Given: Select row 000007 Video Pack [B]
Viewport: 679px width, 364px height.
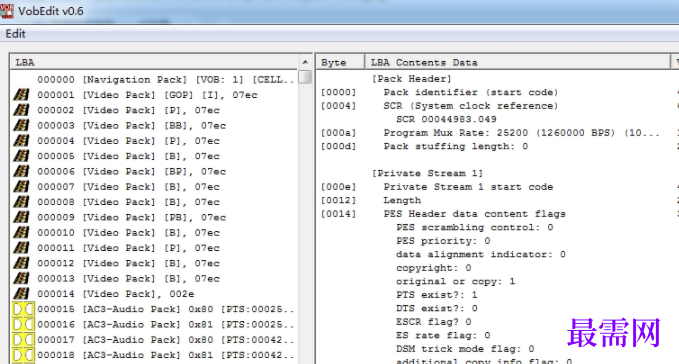Looking at the screenshot, I should tap(128, 187).
